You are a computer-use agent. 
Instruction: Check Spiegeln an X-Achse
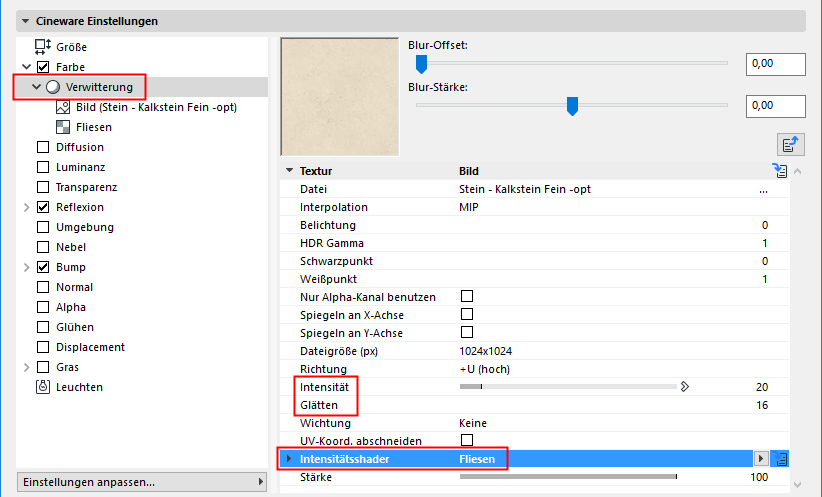[467, 314]
